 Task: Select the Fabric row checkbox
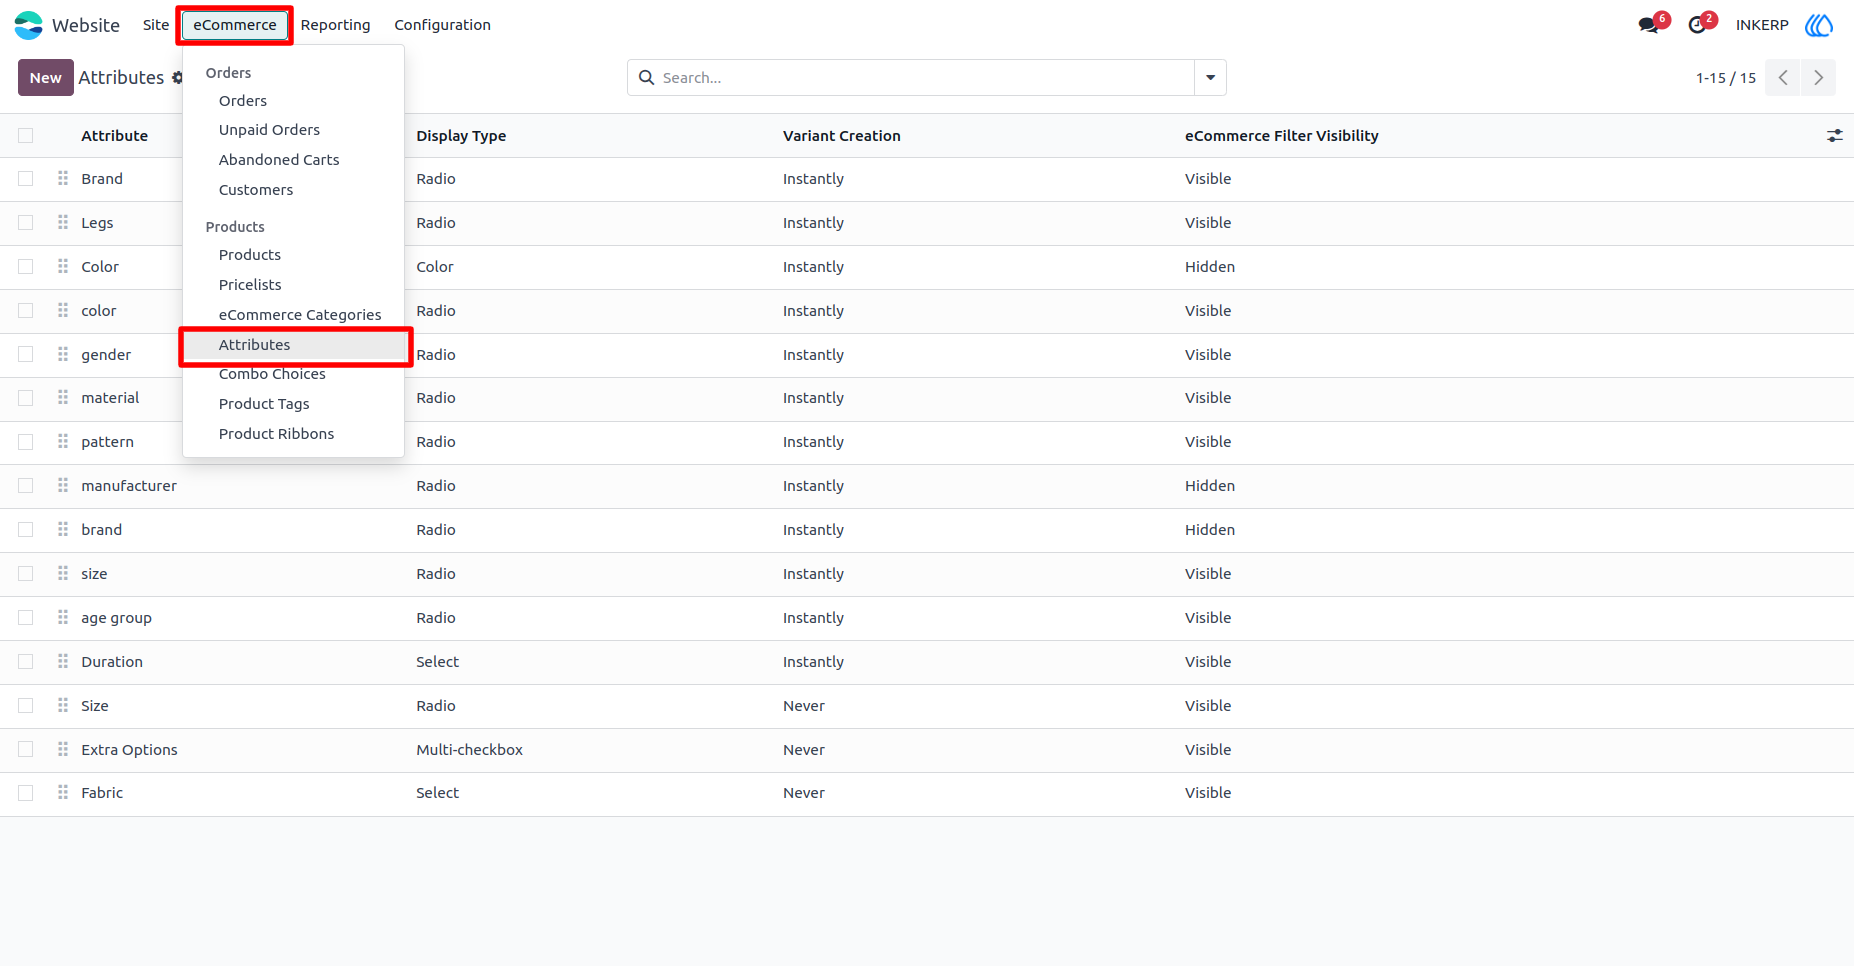pos(26,793)
